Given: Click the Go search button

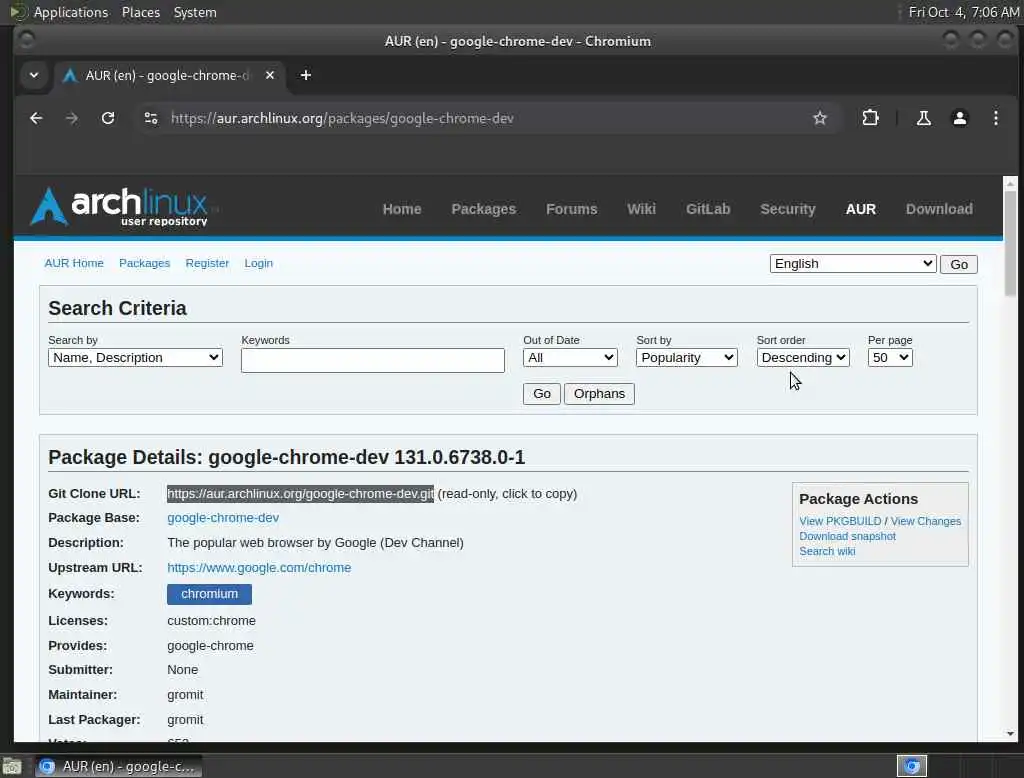Looking at the screenshot, I should (x=541, y=393).
